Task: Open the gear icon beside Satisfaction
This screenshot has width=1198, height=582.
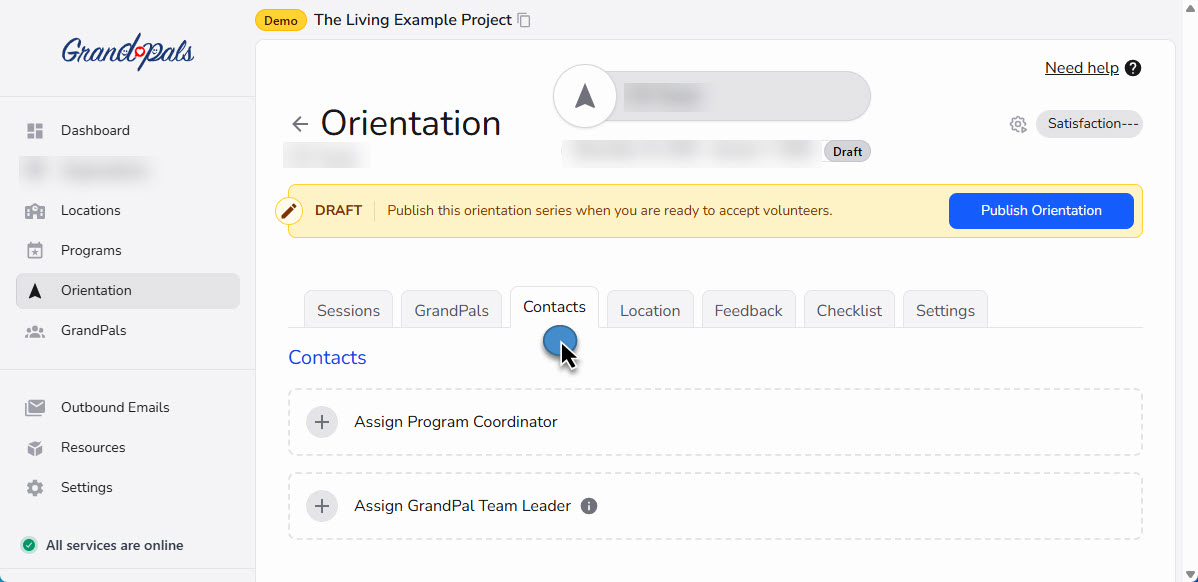Action: (x=1018, y=124)
